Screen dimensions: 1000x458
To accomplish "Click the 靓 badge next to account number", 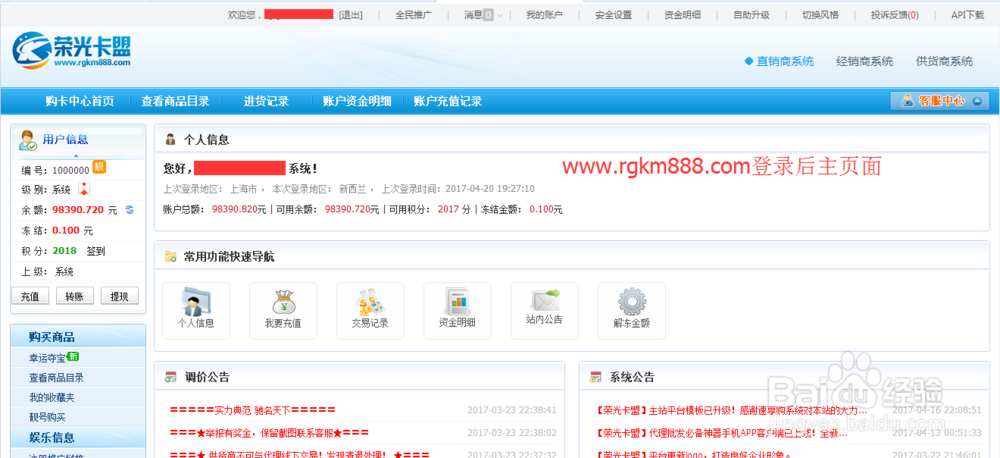I will coord(99,167).
